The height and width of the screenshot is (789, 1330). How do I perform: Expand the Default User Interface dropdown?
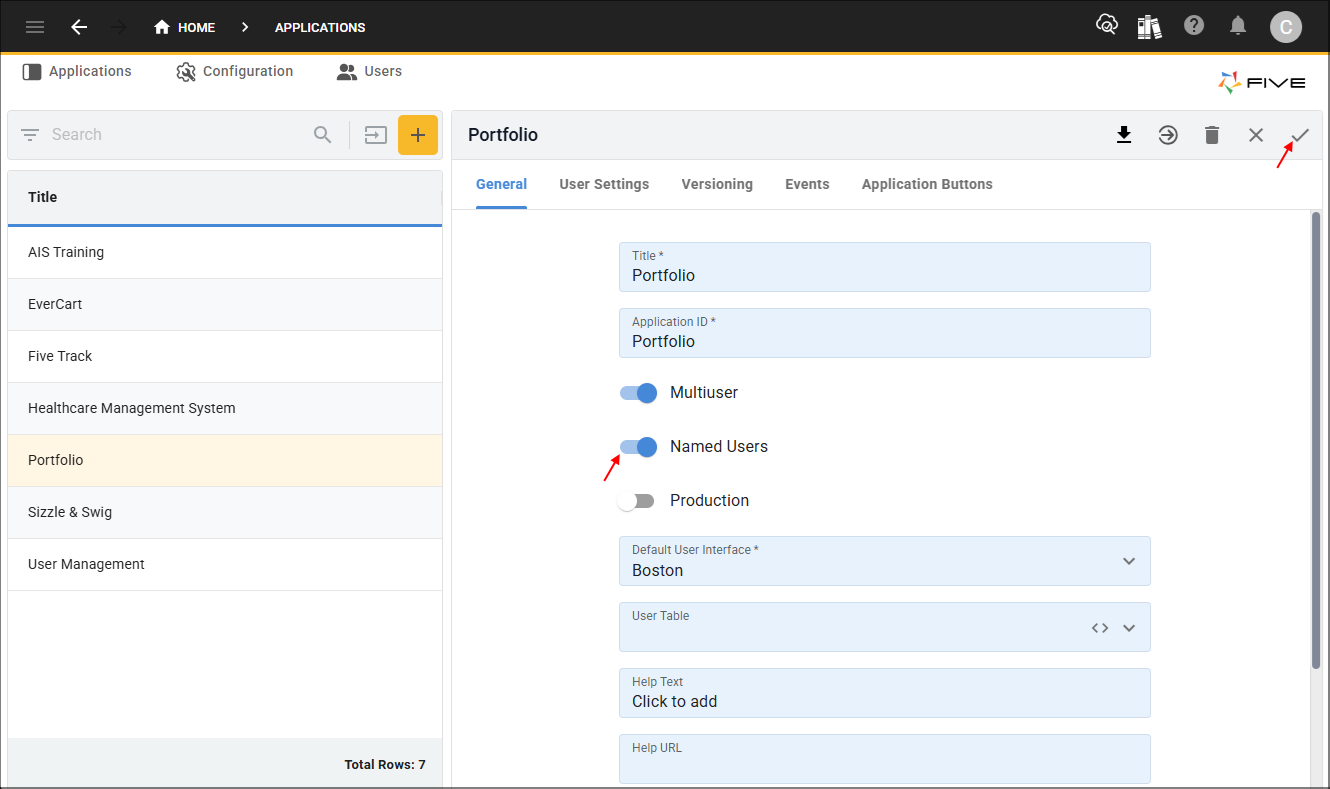1129,561
